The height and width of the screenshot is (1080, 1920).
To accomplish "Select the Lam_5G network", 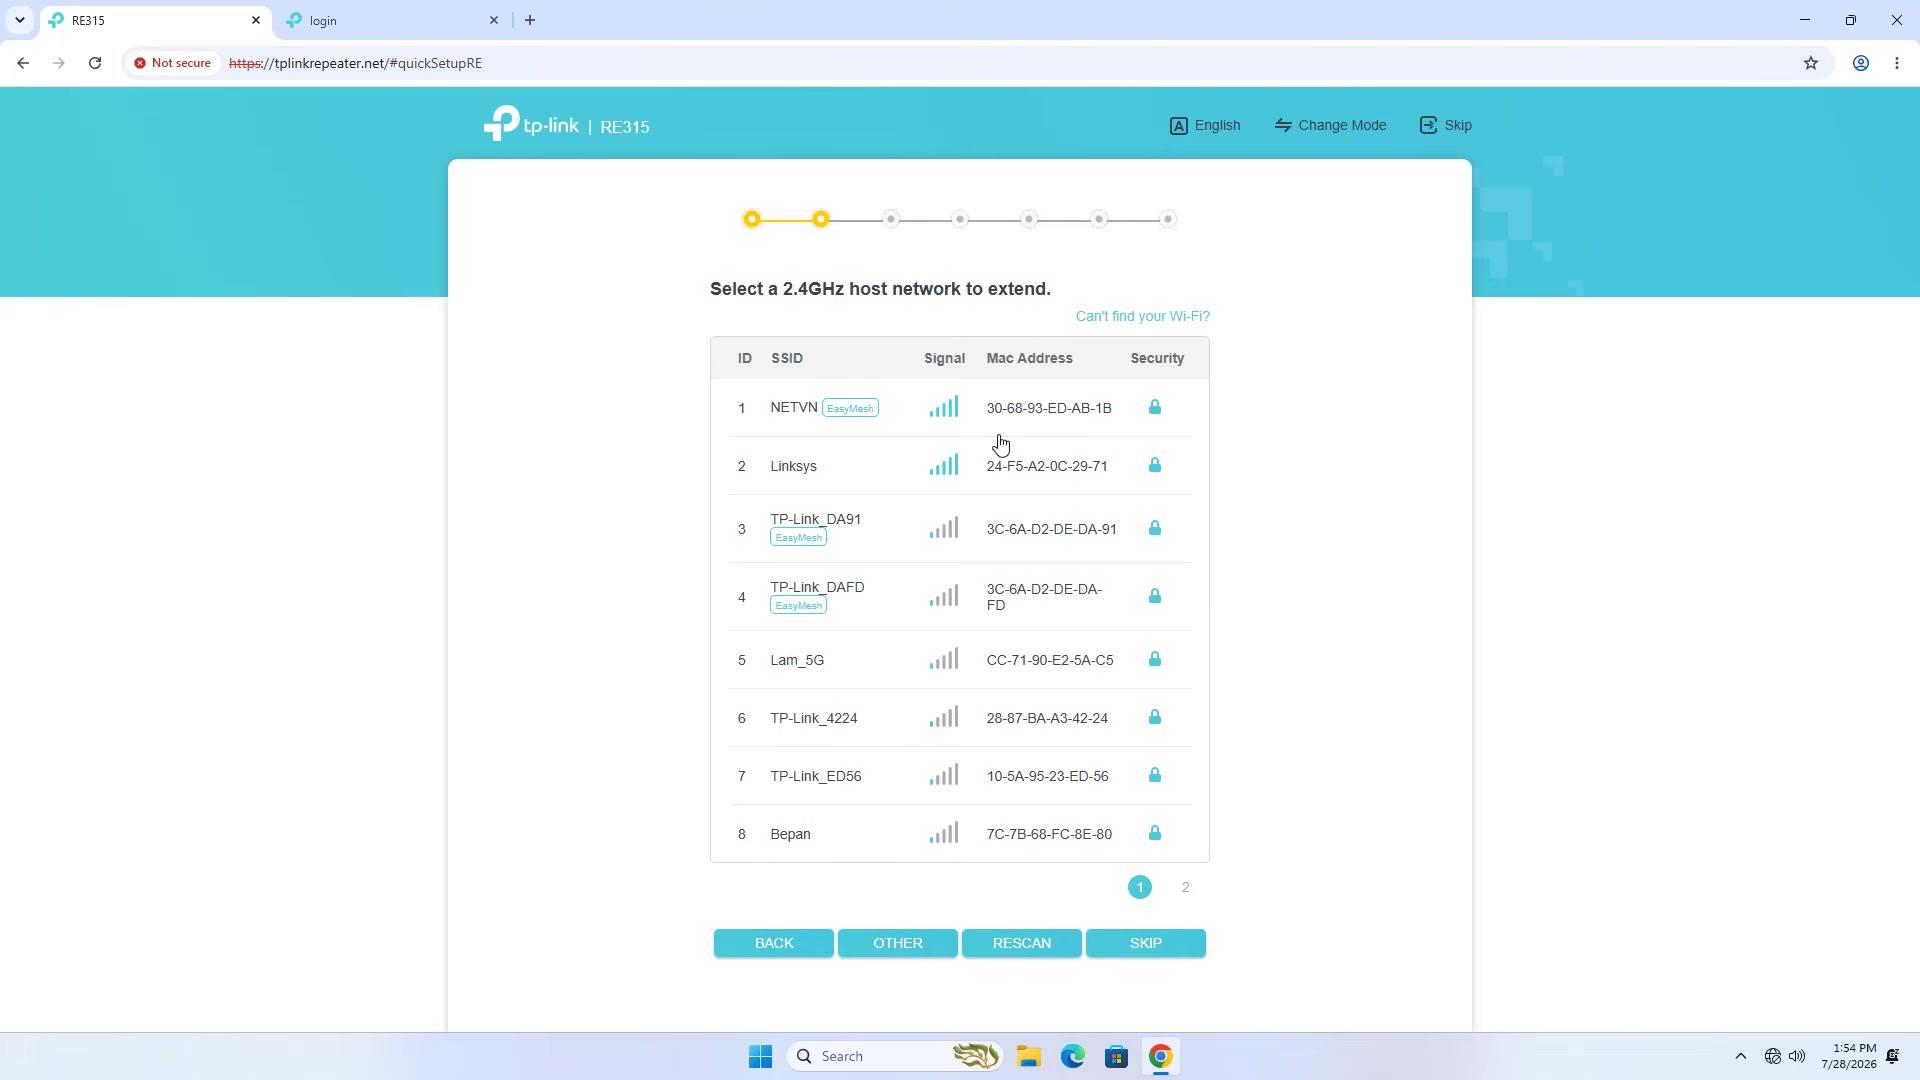I will tap(960, 660).
